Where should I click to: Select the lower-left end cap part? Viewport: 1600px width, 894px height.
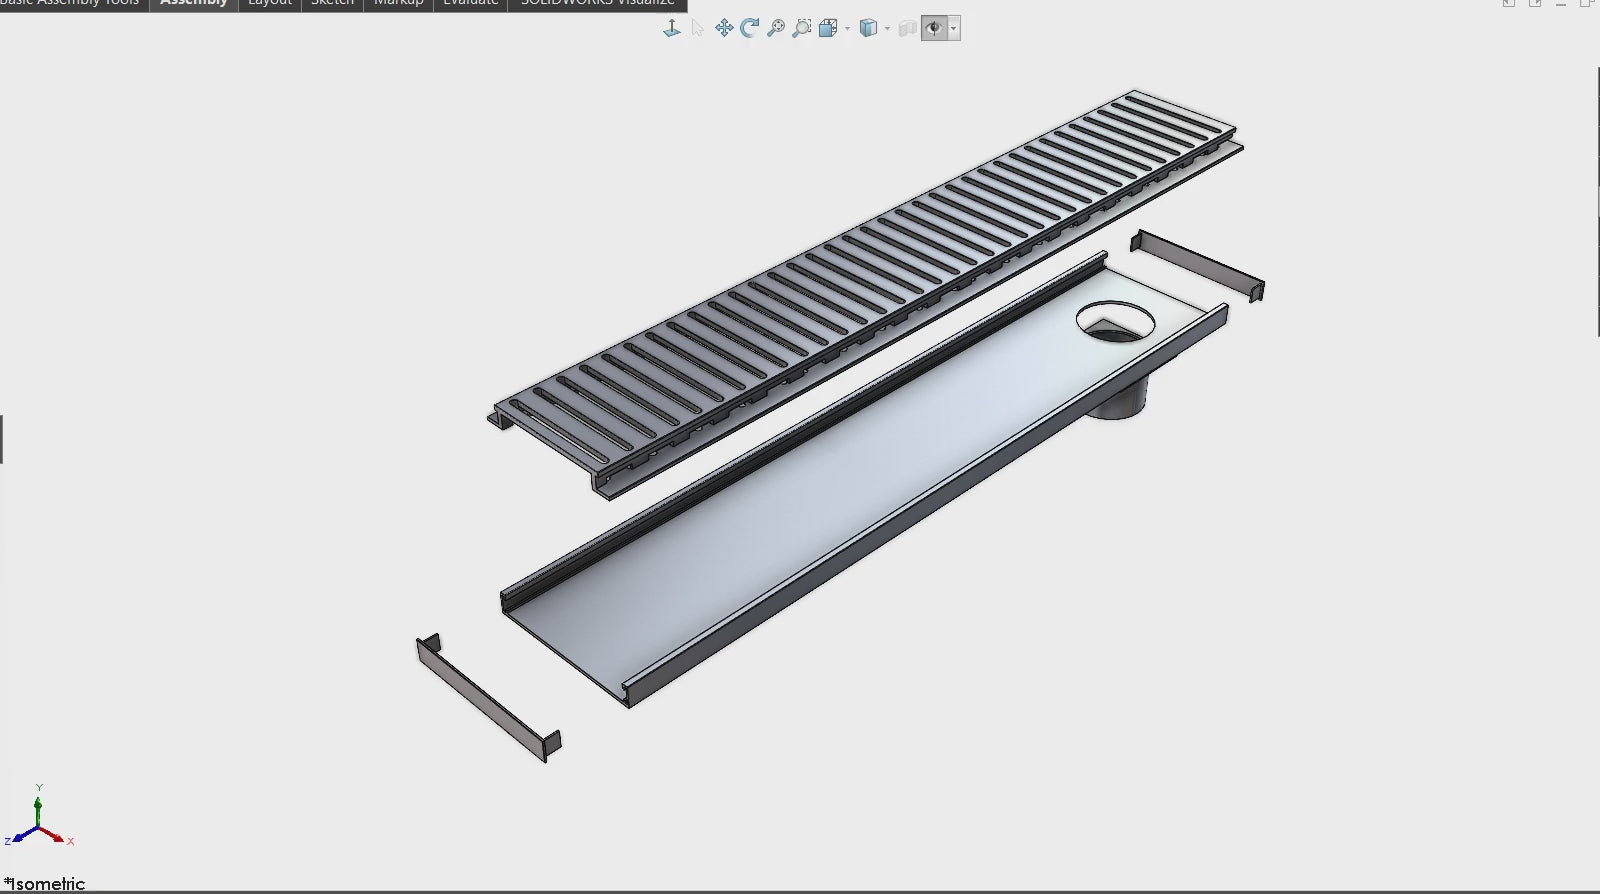pyautogui.click(x=487, y=698)
